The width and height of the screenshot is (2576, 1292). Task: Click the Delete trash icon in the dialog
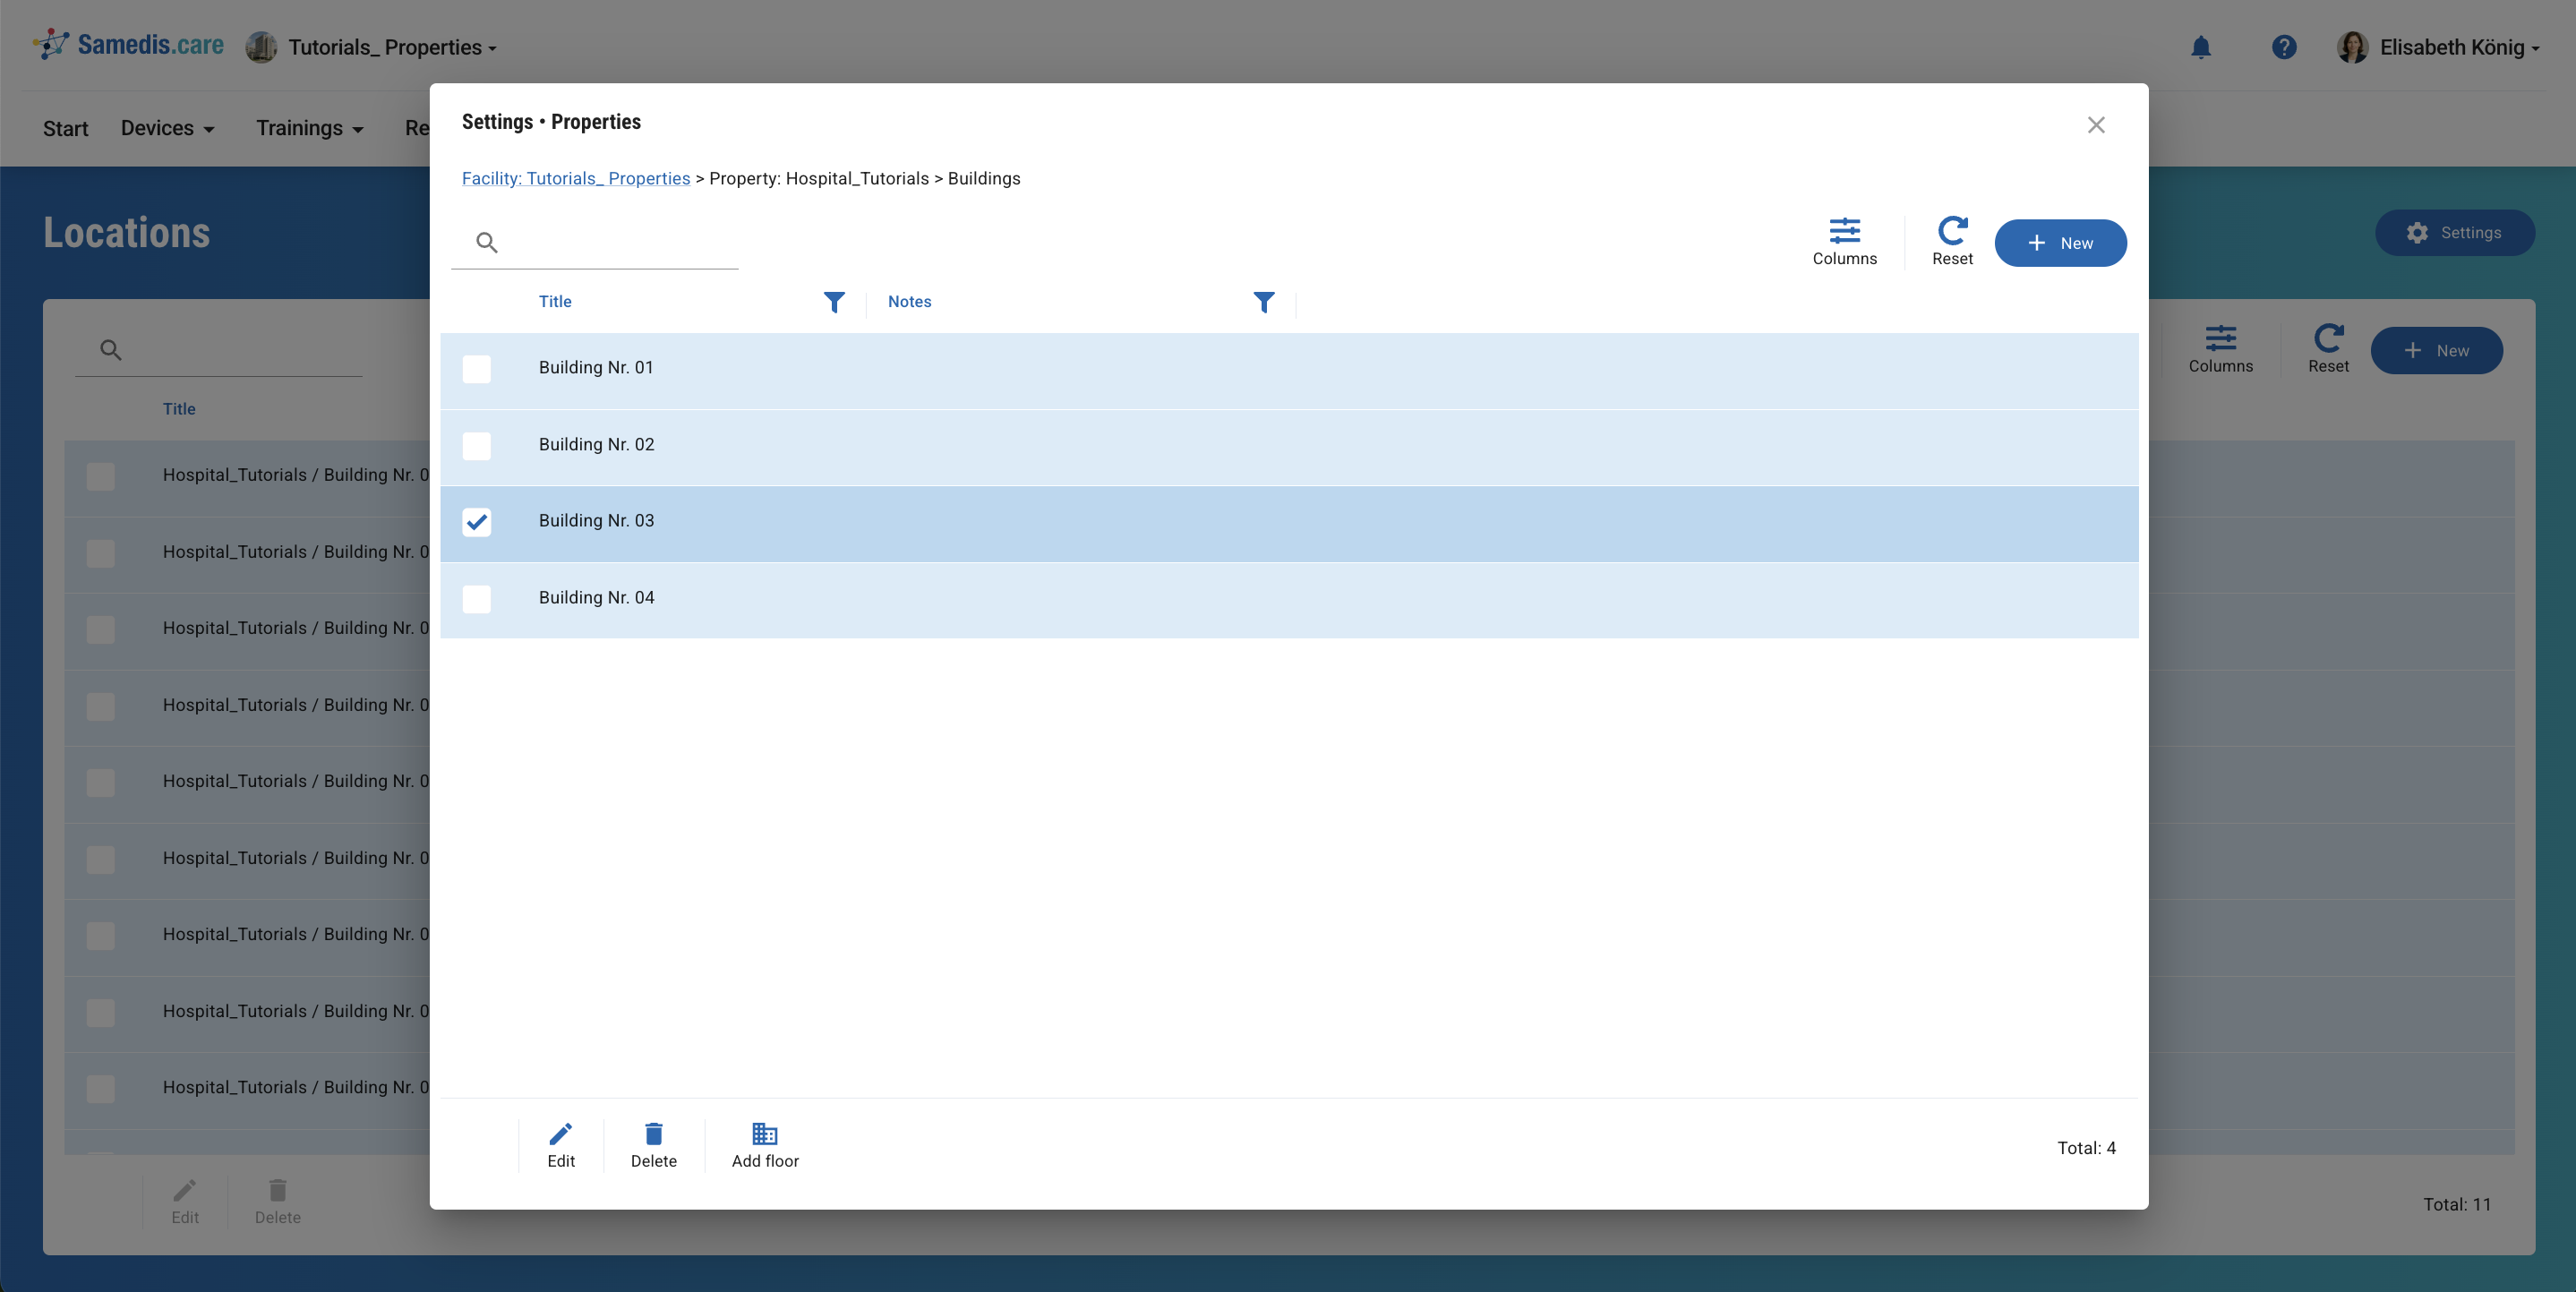(653, 1134)
